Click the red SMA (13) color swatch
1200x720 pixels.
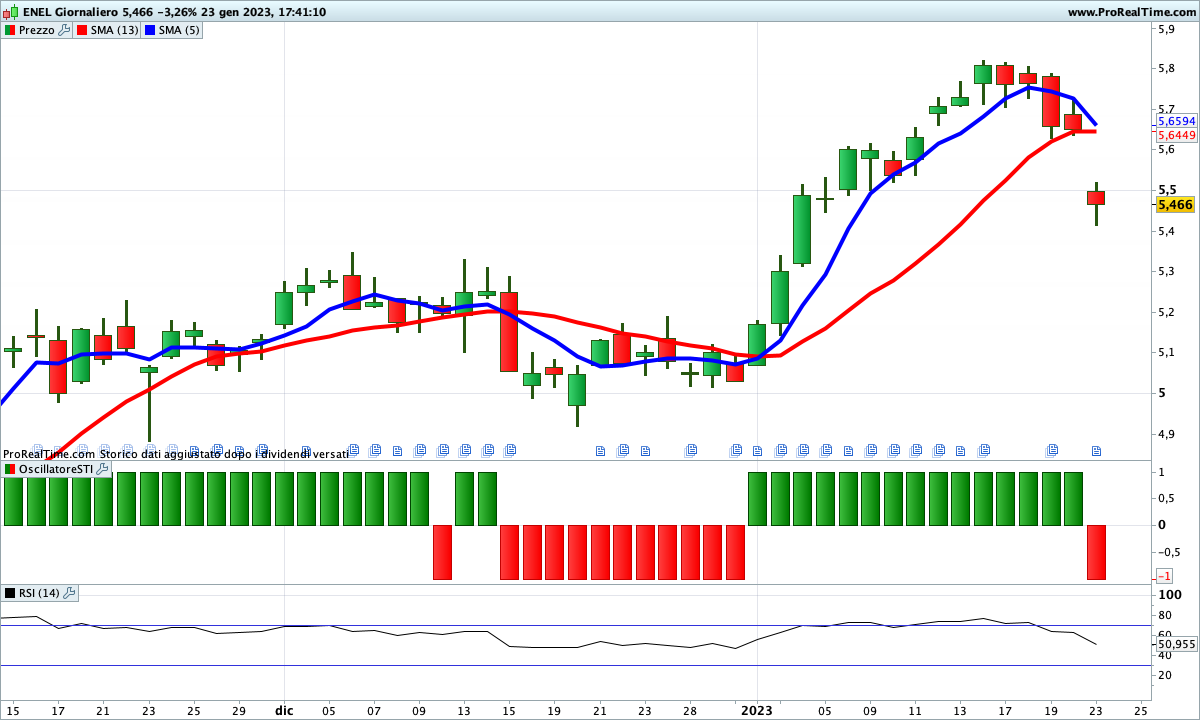click(x=83, y=30)
